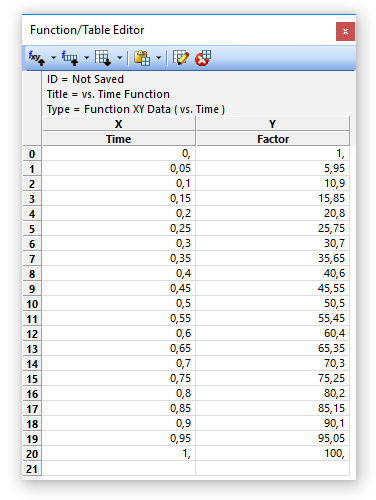Select row header 21
Viewport: 376px width, 500px height.
coord(32,469)
